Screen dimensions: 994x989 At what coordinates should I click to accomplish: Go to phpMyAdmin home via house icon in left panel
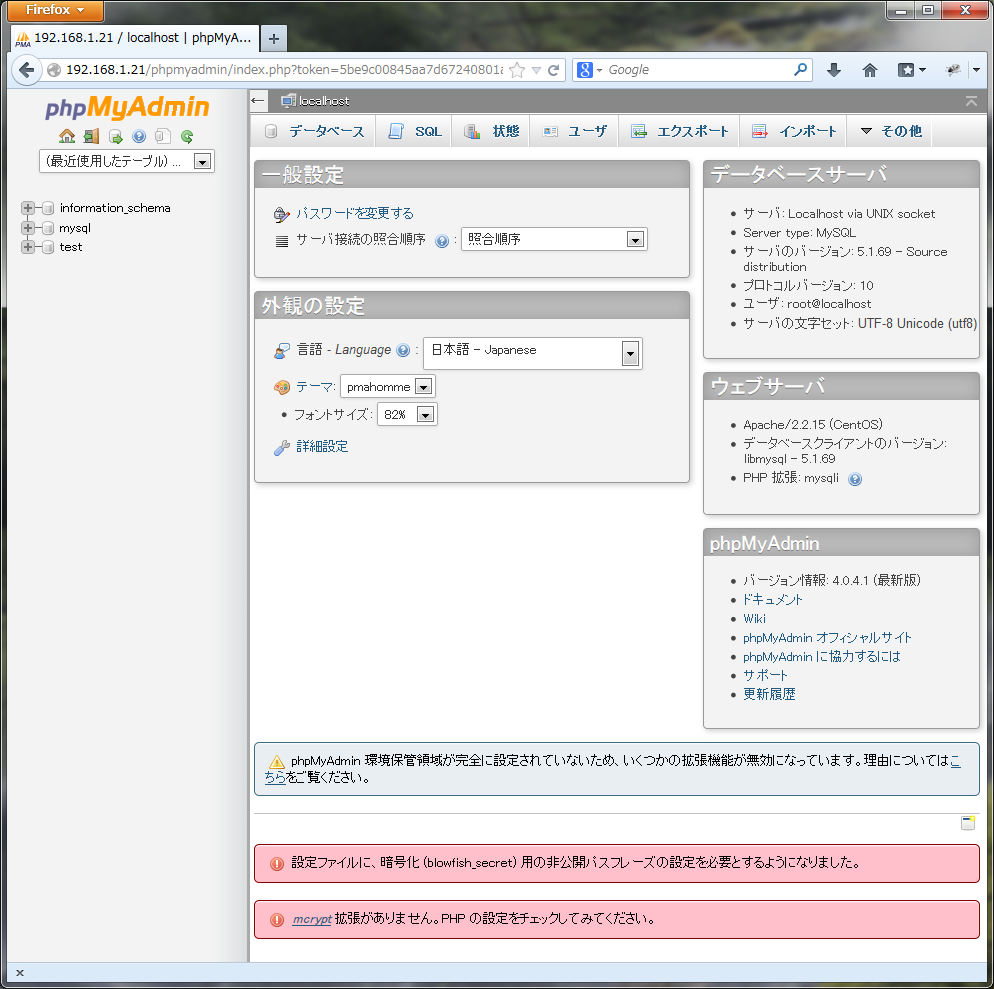click(67, 136)
